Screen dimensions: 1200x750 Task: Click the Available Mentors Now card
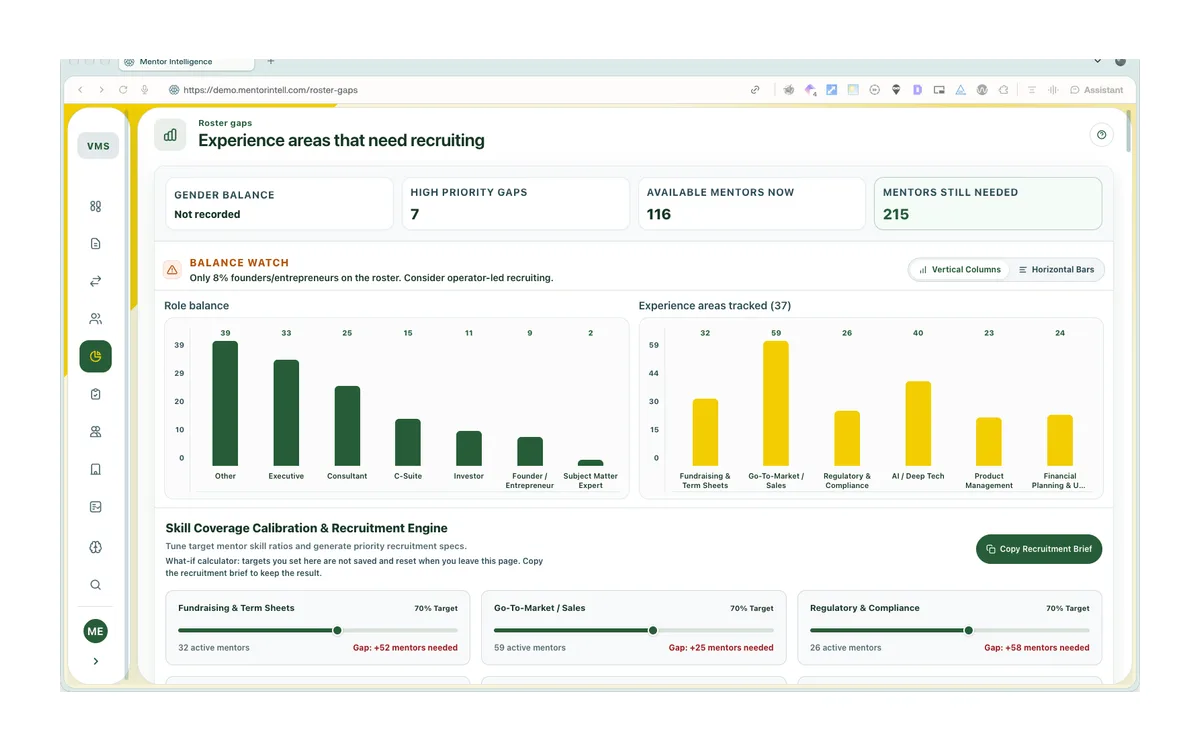pos(752,204)
